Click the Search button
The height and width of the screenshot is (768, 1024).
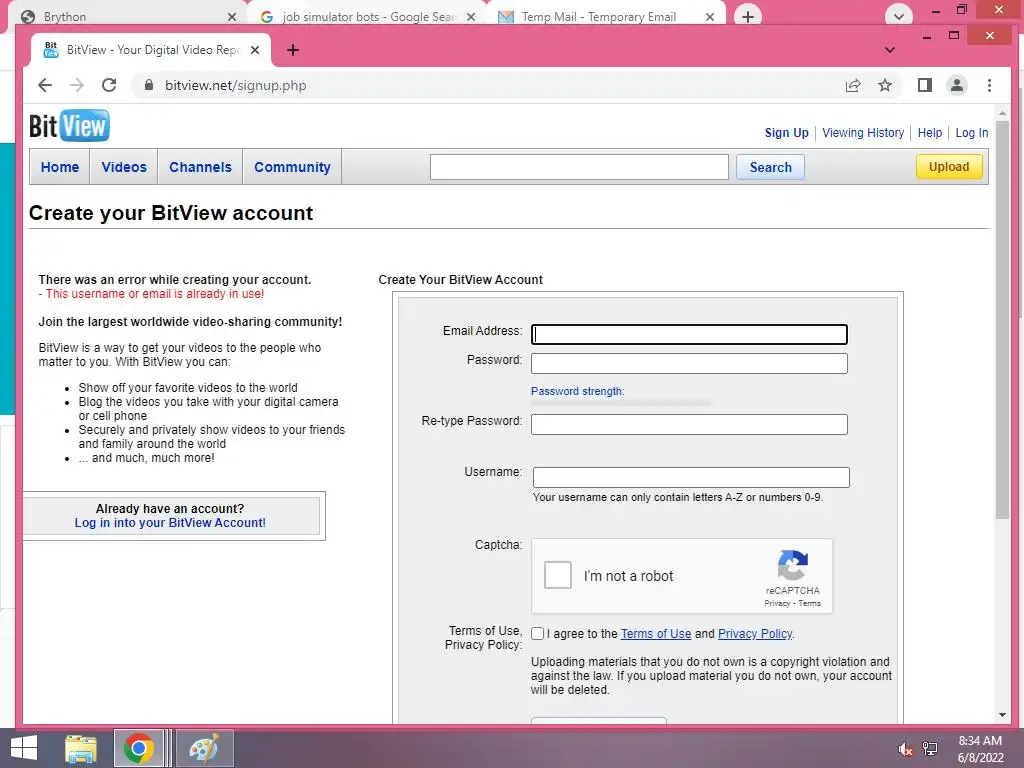[771, 167]
